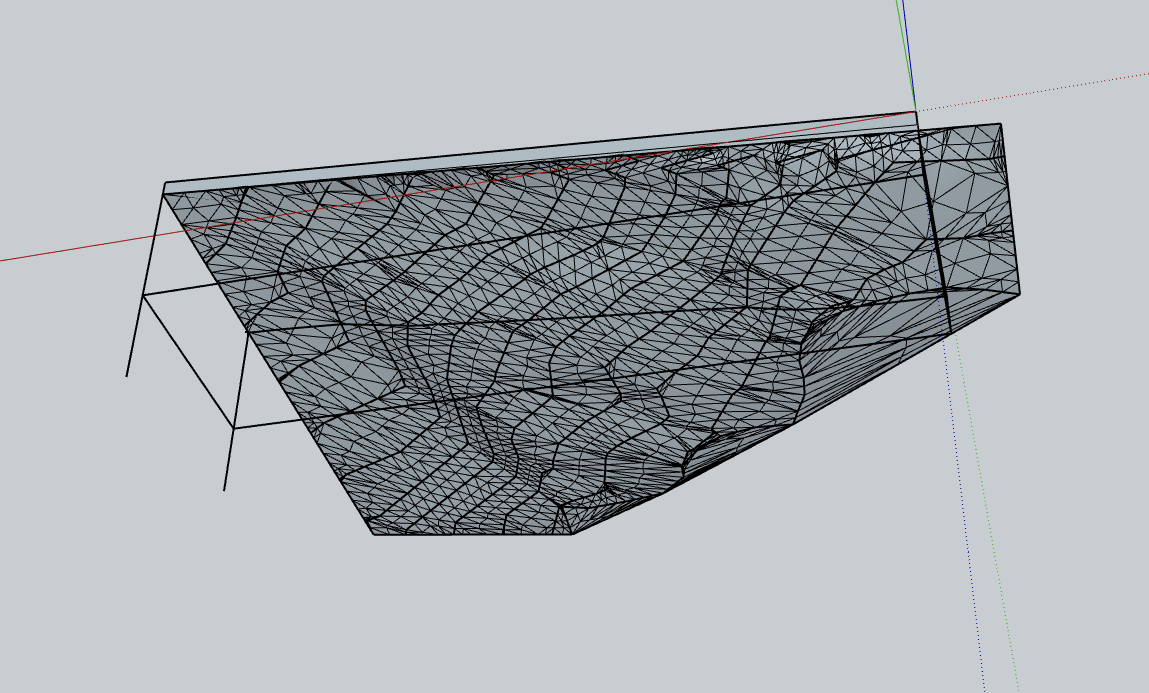Select the flat bottom edge of the mesh
Image resolution: width=1149 pixels, height=693 pixels.
472,534
